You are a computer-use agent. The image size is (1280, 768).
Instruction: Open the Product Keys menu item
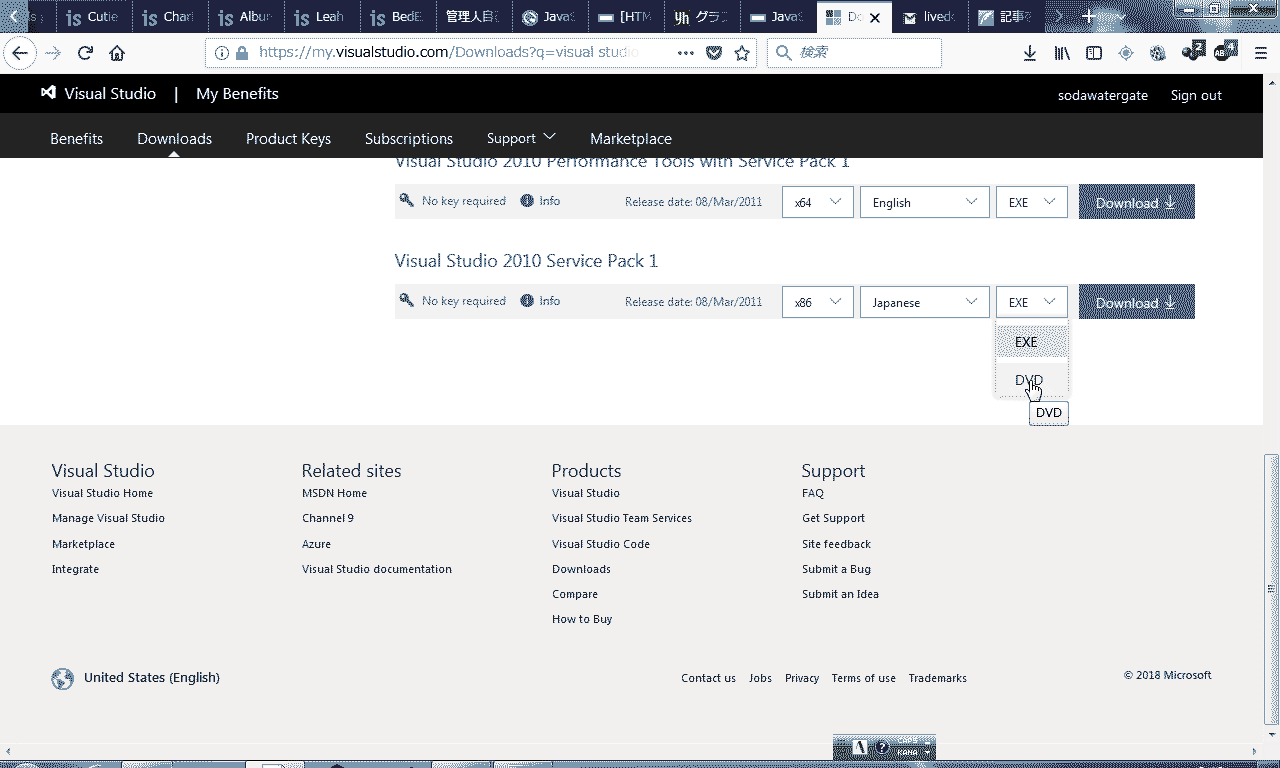point(288,138)
